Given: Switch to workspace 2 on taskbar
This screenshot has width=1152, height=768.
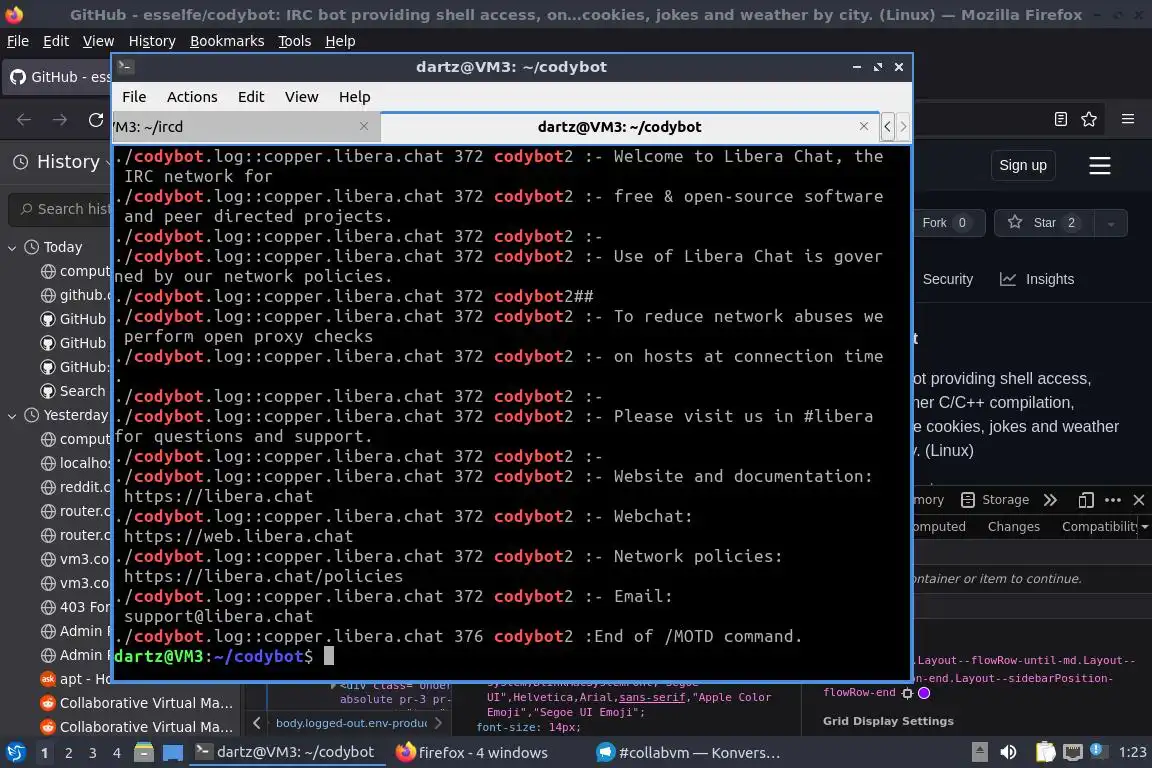Looking at the screenshot, I should coord(68,753).
